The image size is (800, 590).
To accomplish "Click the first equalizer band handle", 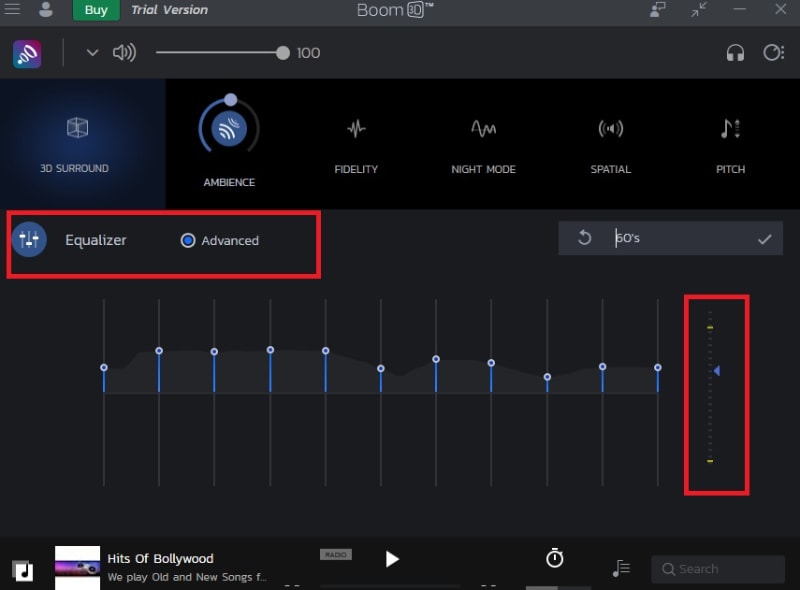I will 104,367.
